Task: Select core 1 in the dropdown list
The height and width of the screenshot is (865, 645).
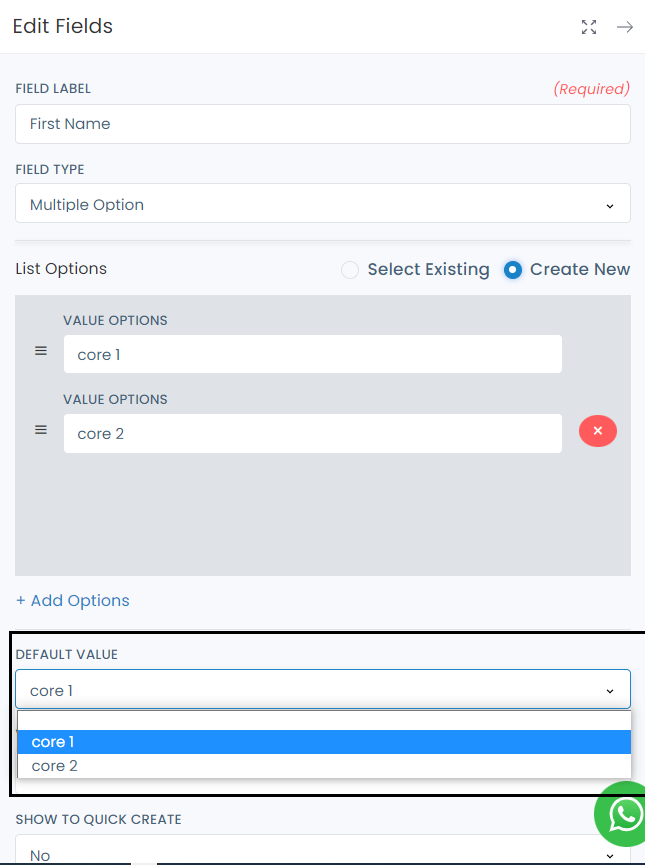Action: pos(324,742)
